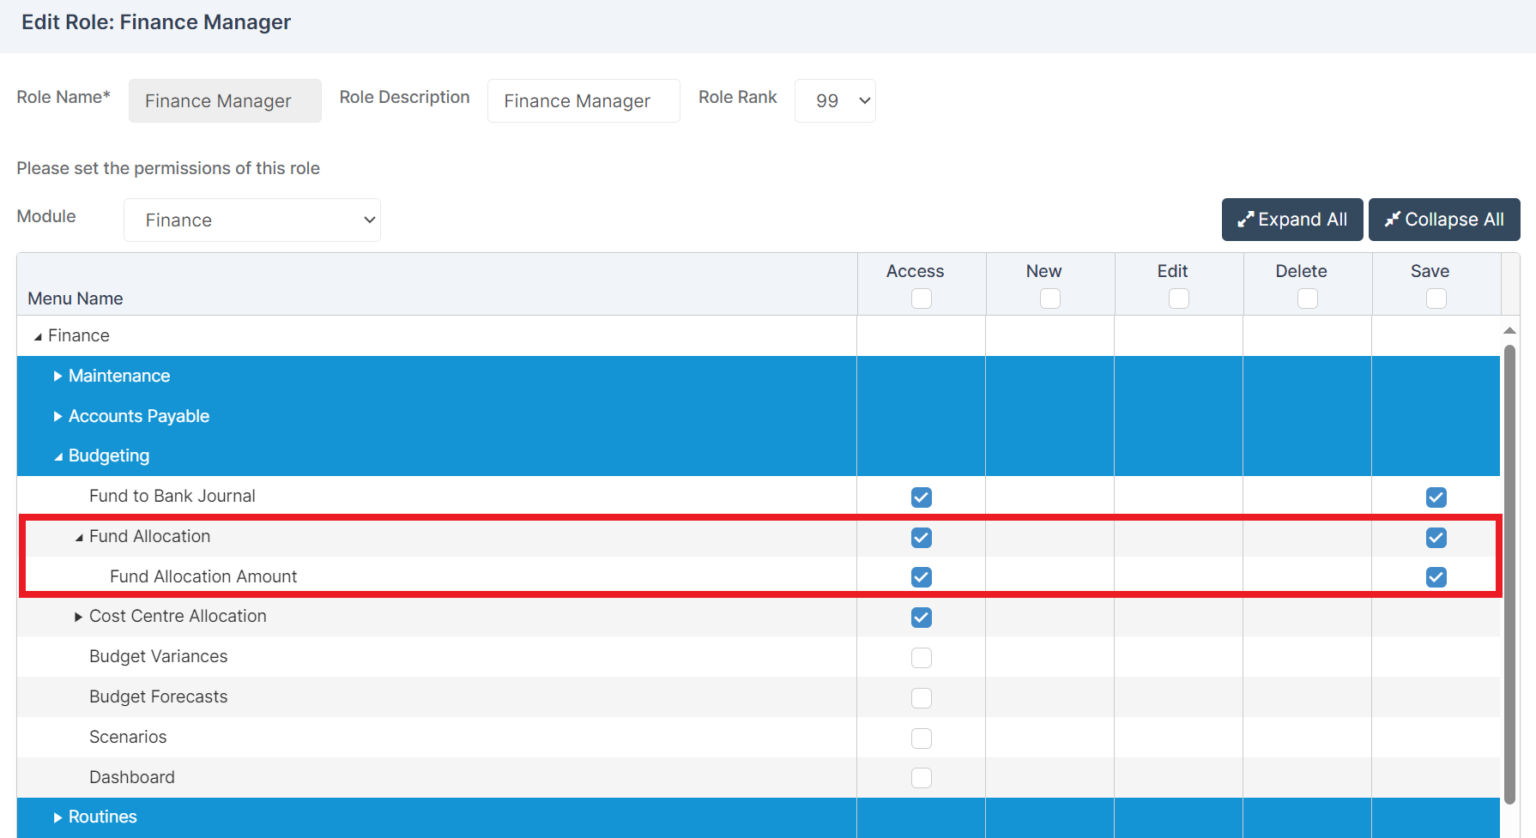This screenshot has width=1536, height=838.
Task: Click the Collapse All button
Action: [x=1443, y=220]
